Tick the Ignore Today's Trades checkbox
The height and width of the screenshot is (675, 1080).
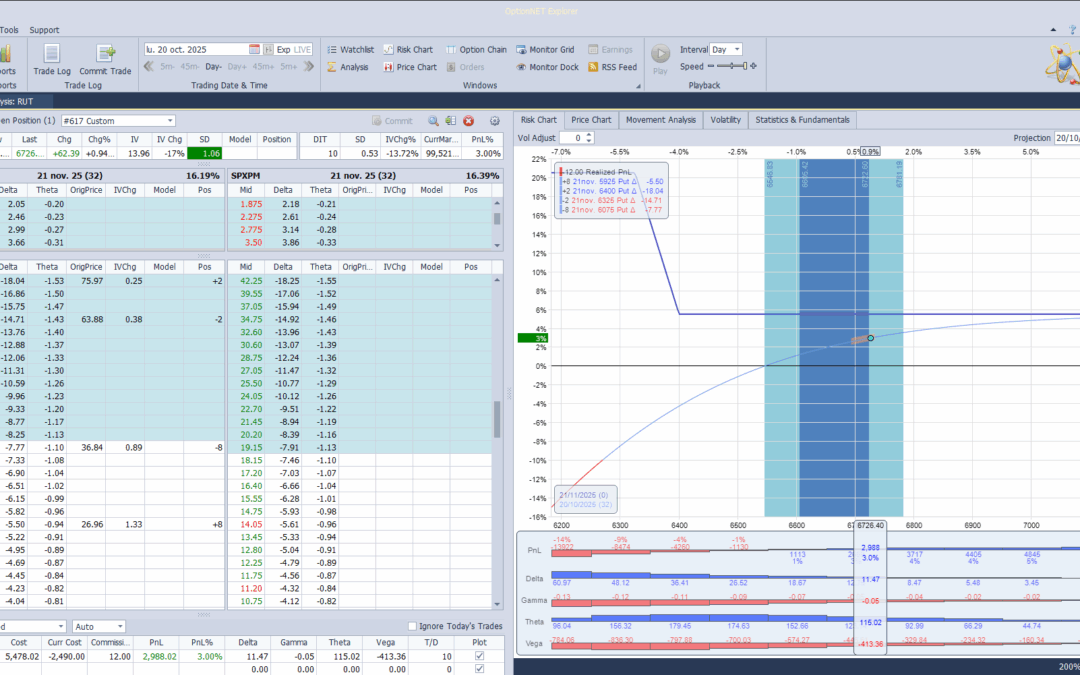coord(413,626)
